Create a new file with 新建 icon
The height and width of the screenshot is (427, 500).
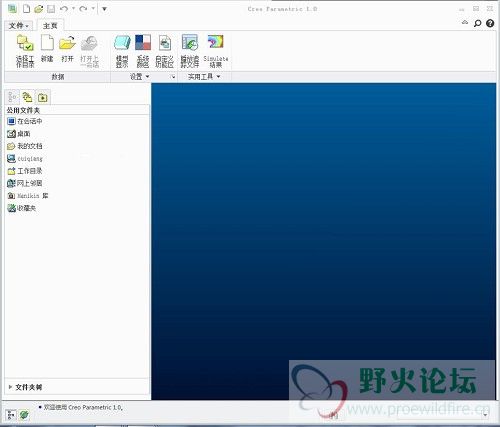point(47,49)
